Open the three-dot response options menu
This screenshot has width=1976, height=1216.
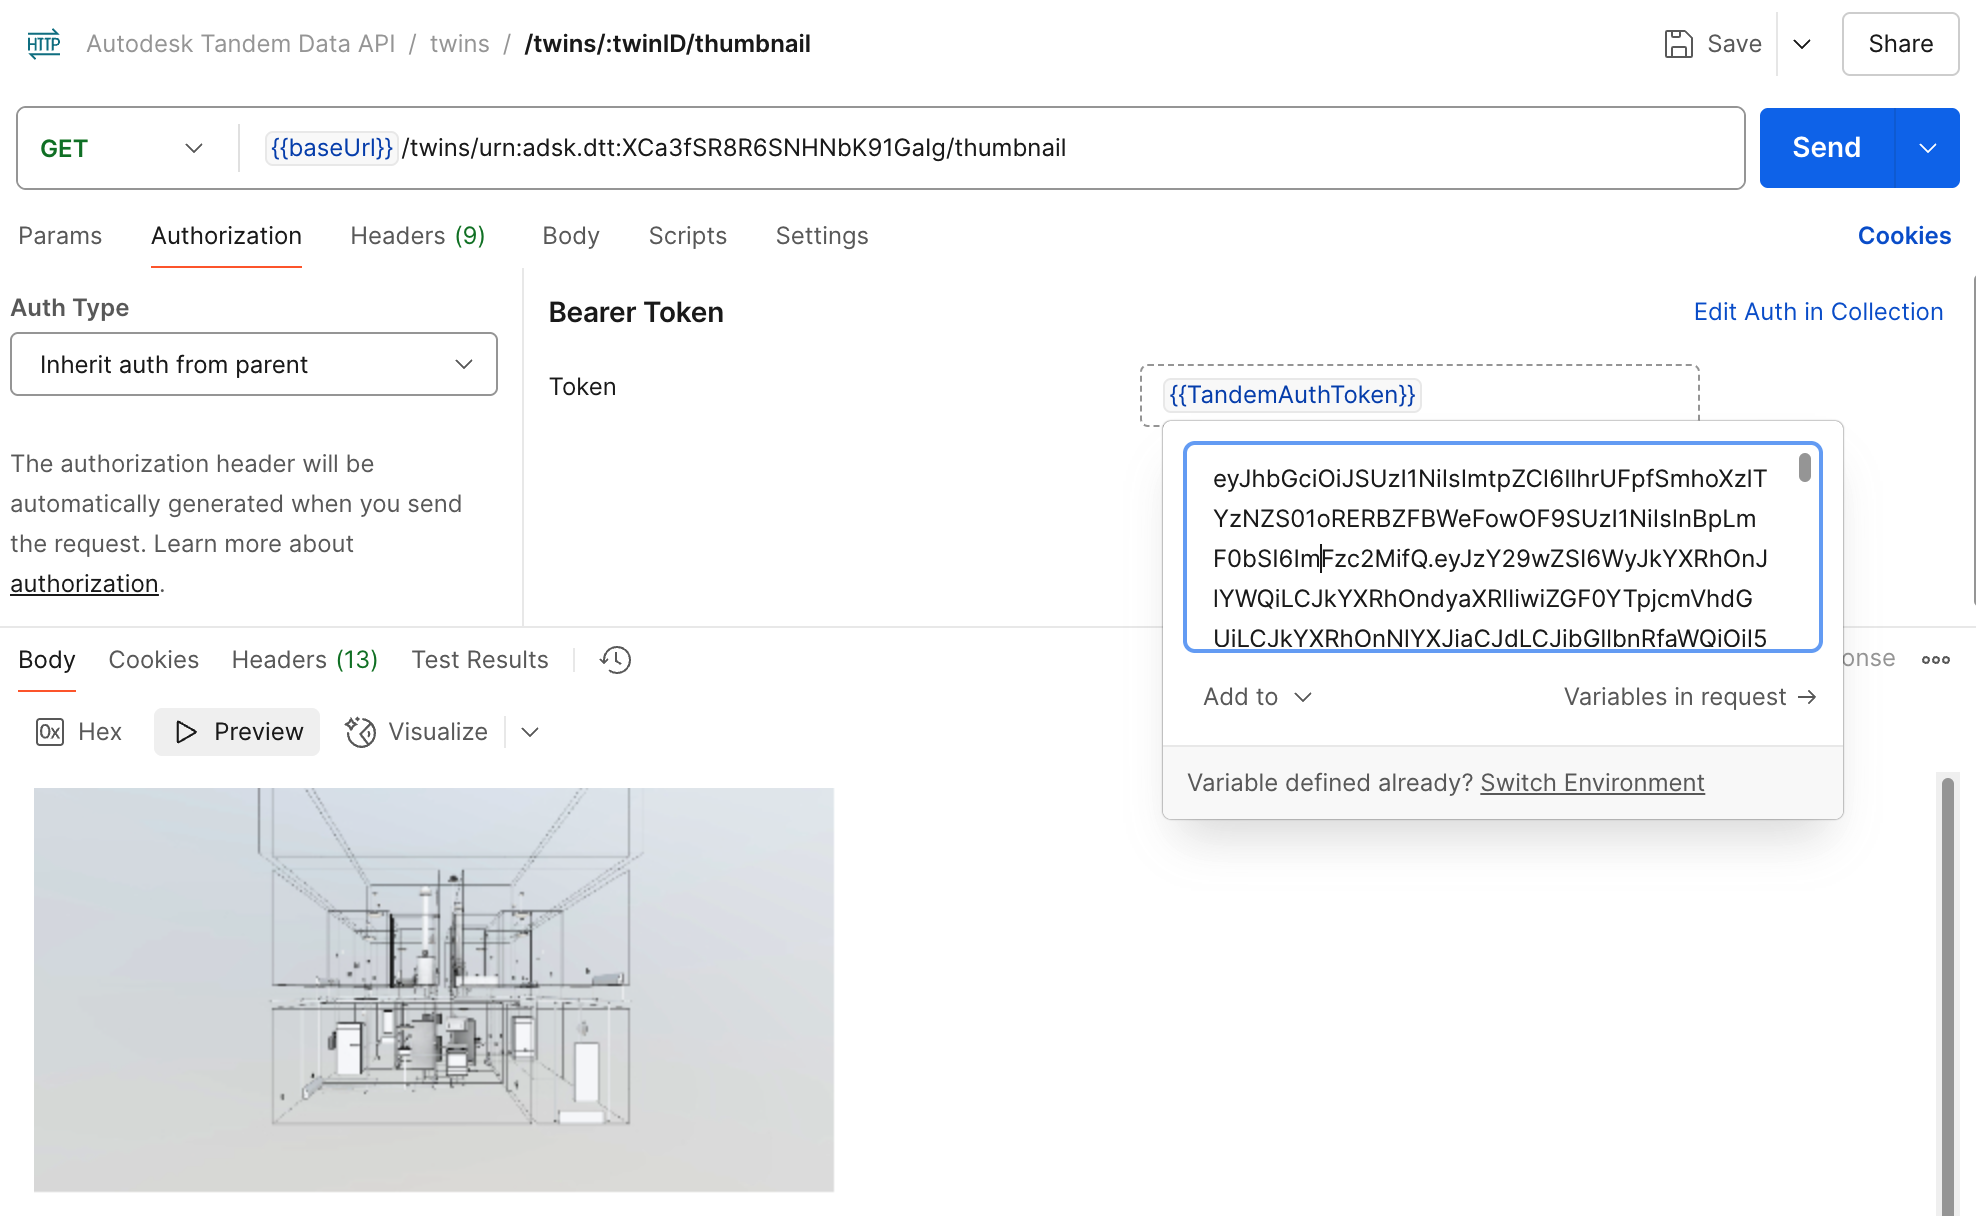point(1935,660)
